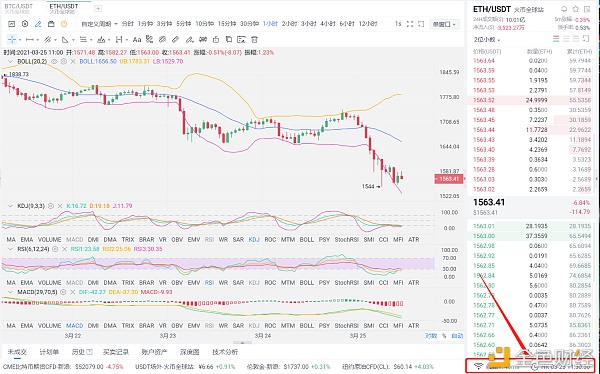
Task: Open the 计划单 tab at bottom
Action: tap(49, 352)
